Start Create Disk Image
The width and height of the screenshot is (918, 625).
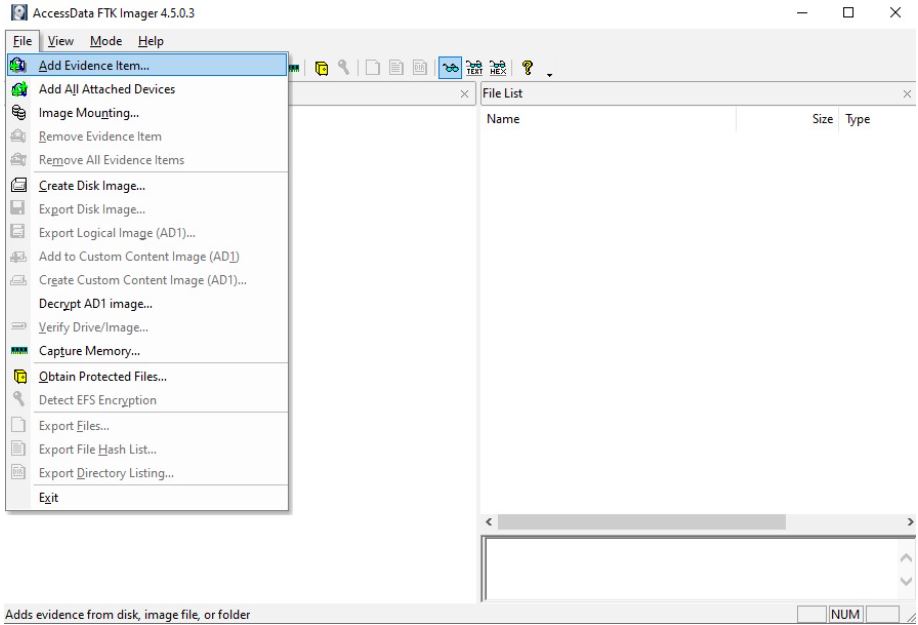[147, 186]
